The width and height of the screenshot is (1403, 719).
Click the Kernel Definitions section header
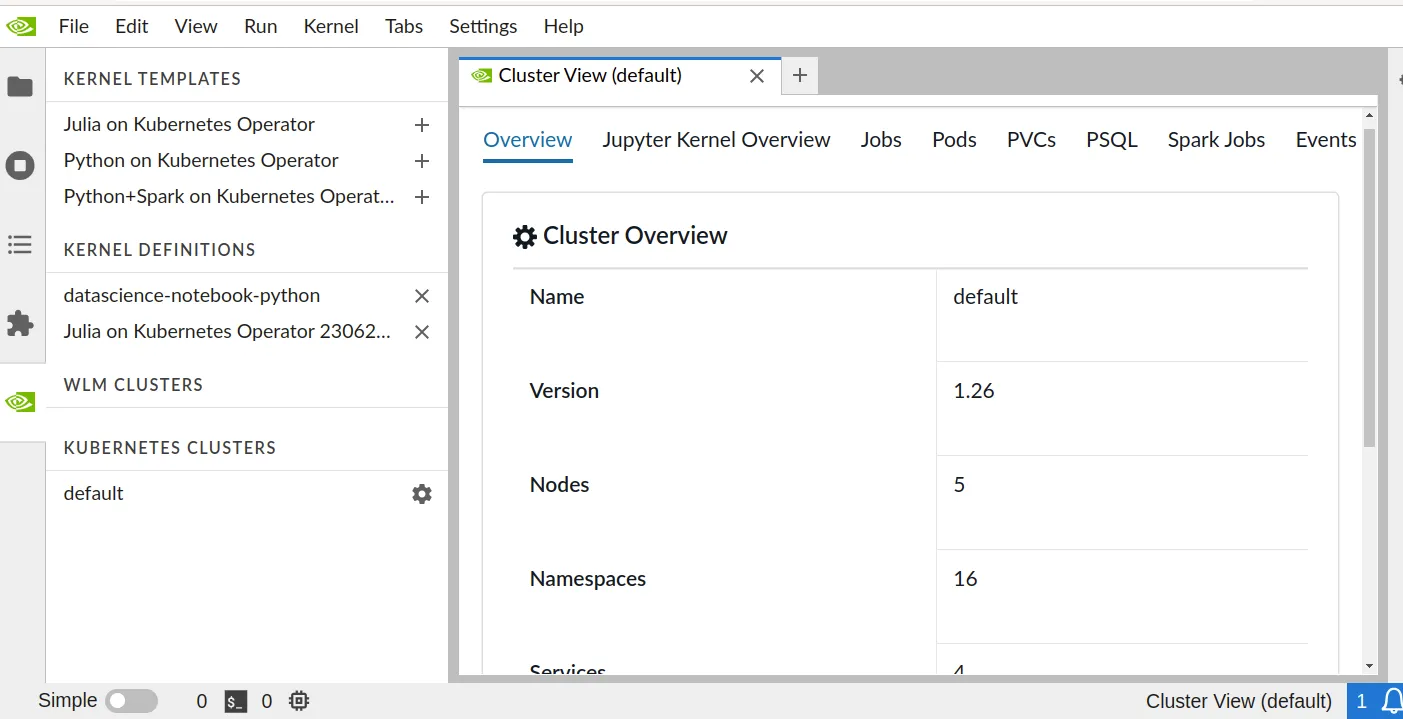(159, 250)
